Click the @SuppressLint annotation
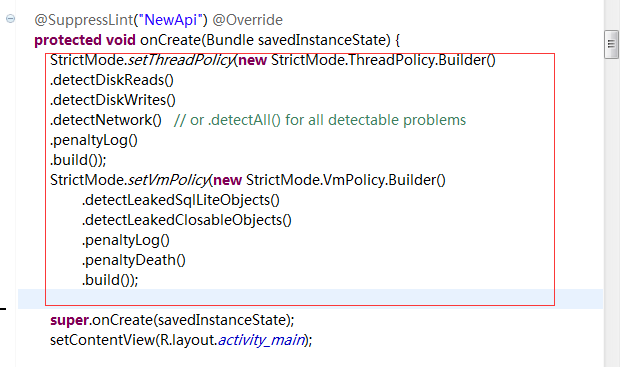Screen dimensions: 620x367 (x=84, y=20)
